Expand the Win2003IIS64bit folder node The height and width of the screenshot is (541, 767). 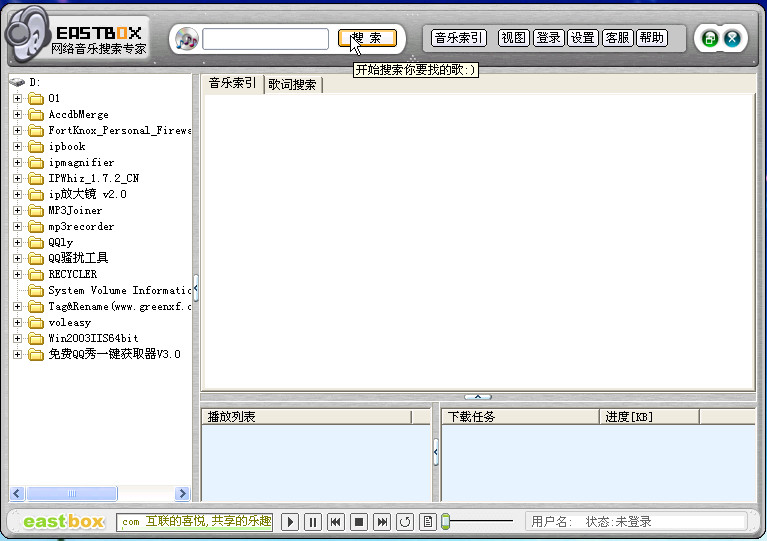coord(18,338)
